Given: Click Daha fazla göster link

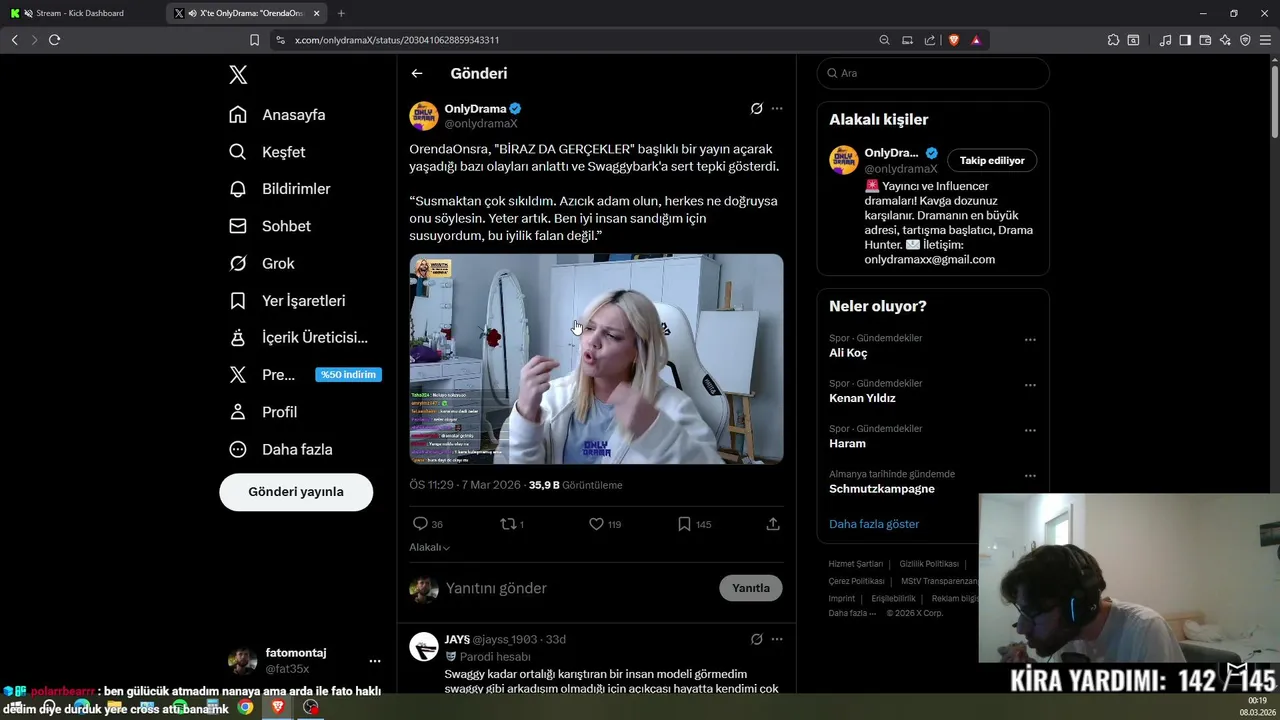Looking at the screenshot, I should coord(874,524).
